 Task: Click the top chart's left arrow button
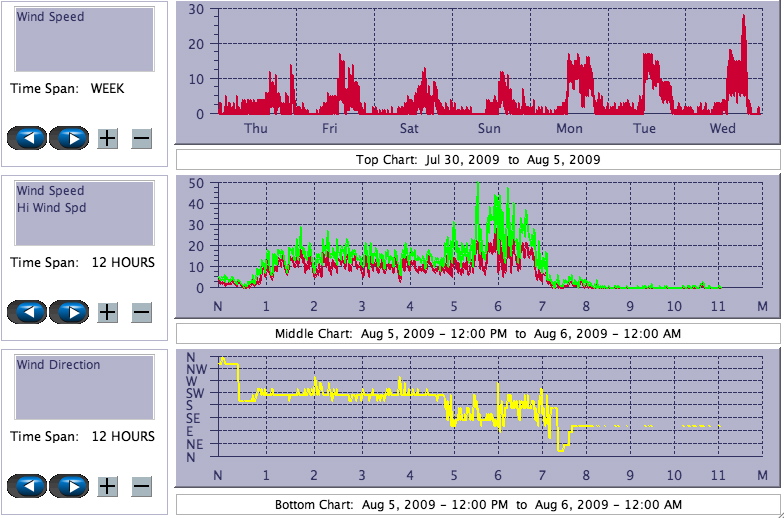pyautogui.click(x=27, y=138)
